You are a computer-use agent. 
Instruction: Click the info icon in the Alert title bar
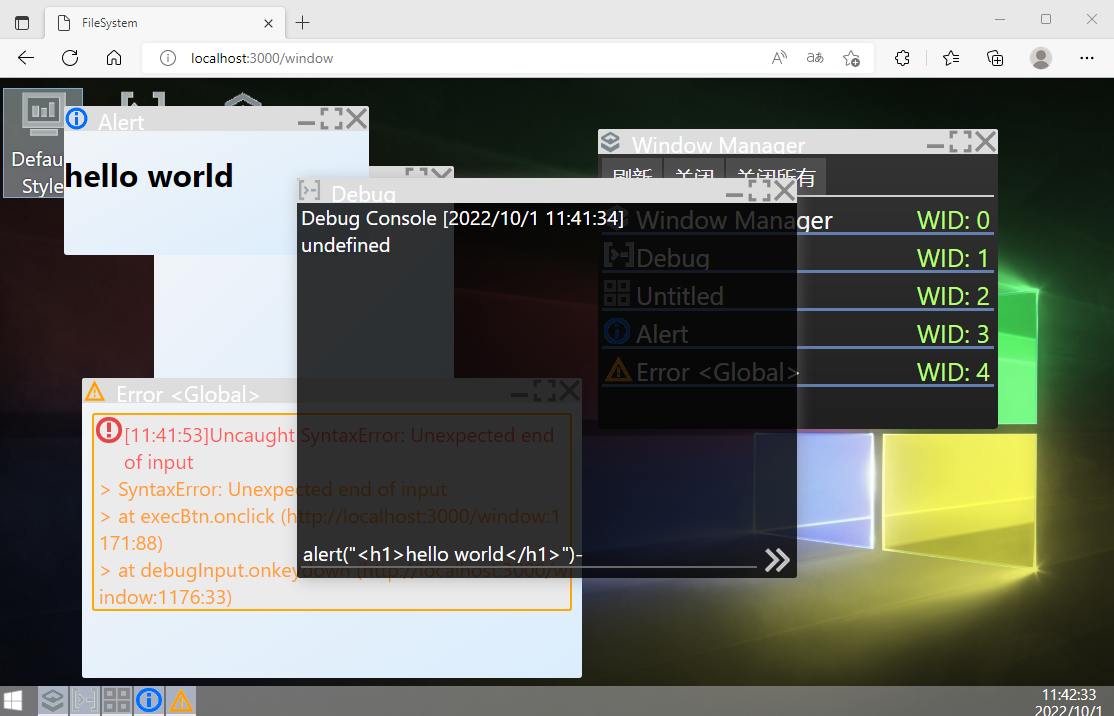click(x=77, y=119)
